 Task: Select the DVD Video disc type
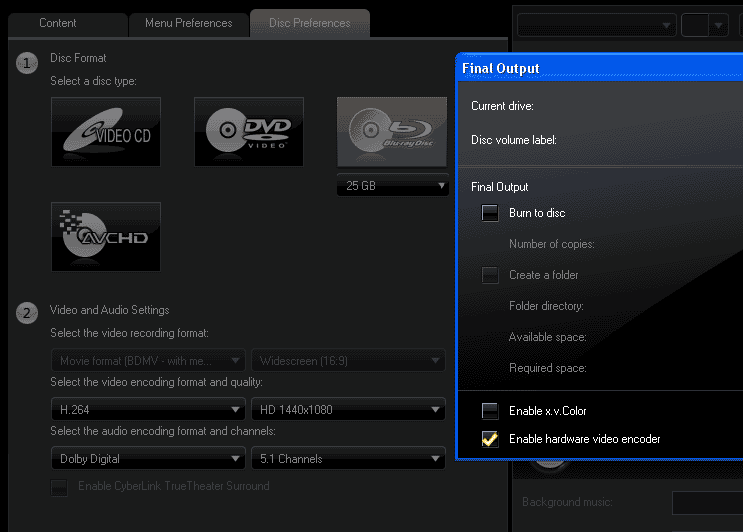[x=249, y=132]
